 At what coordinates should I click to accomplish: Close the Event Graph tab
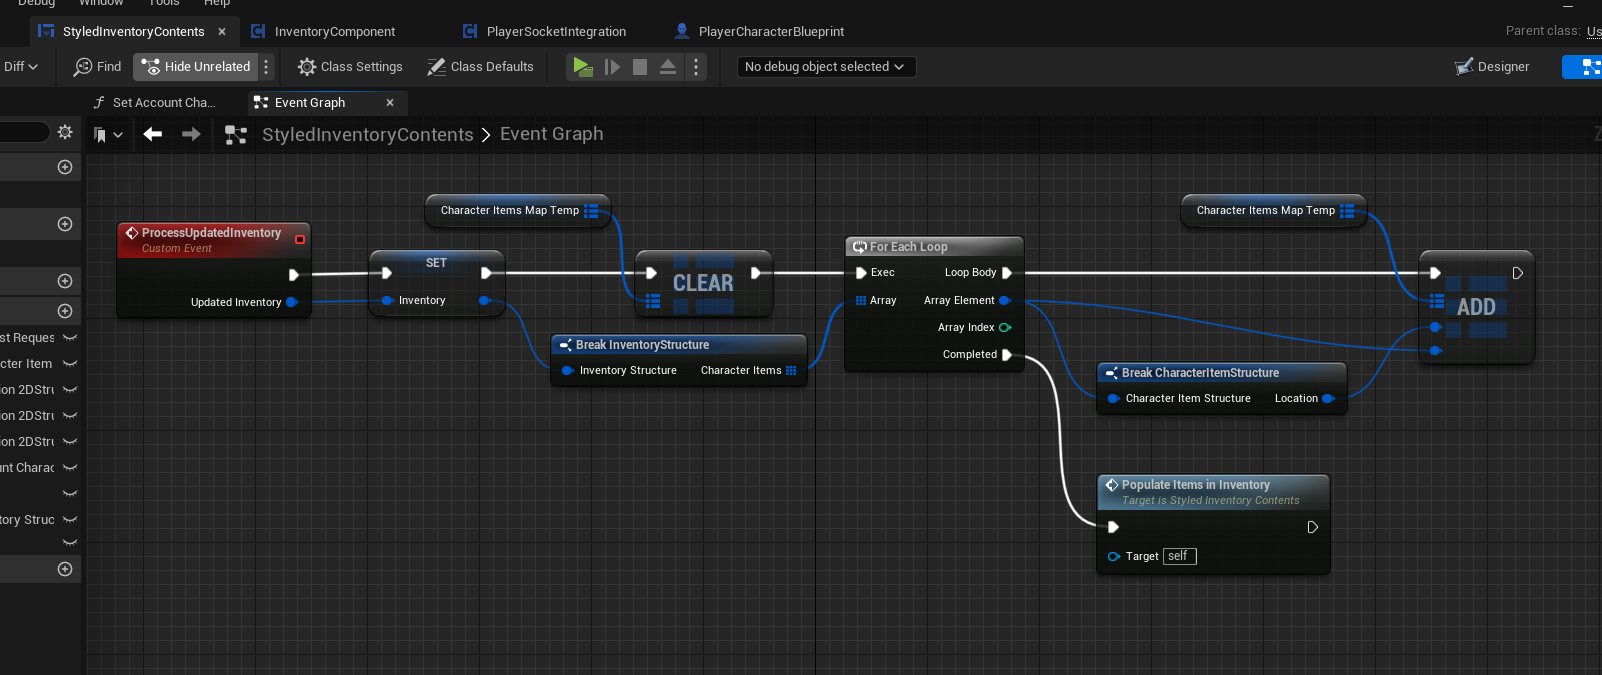(390, 102)
